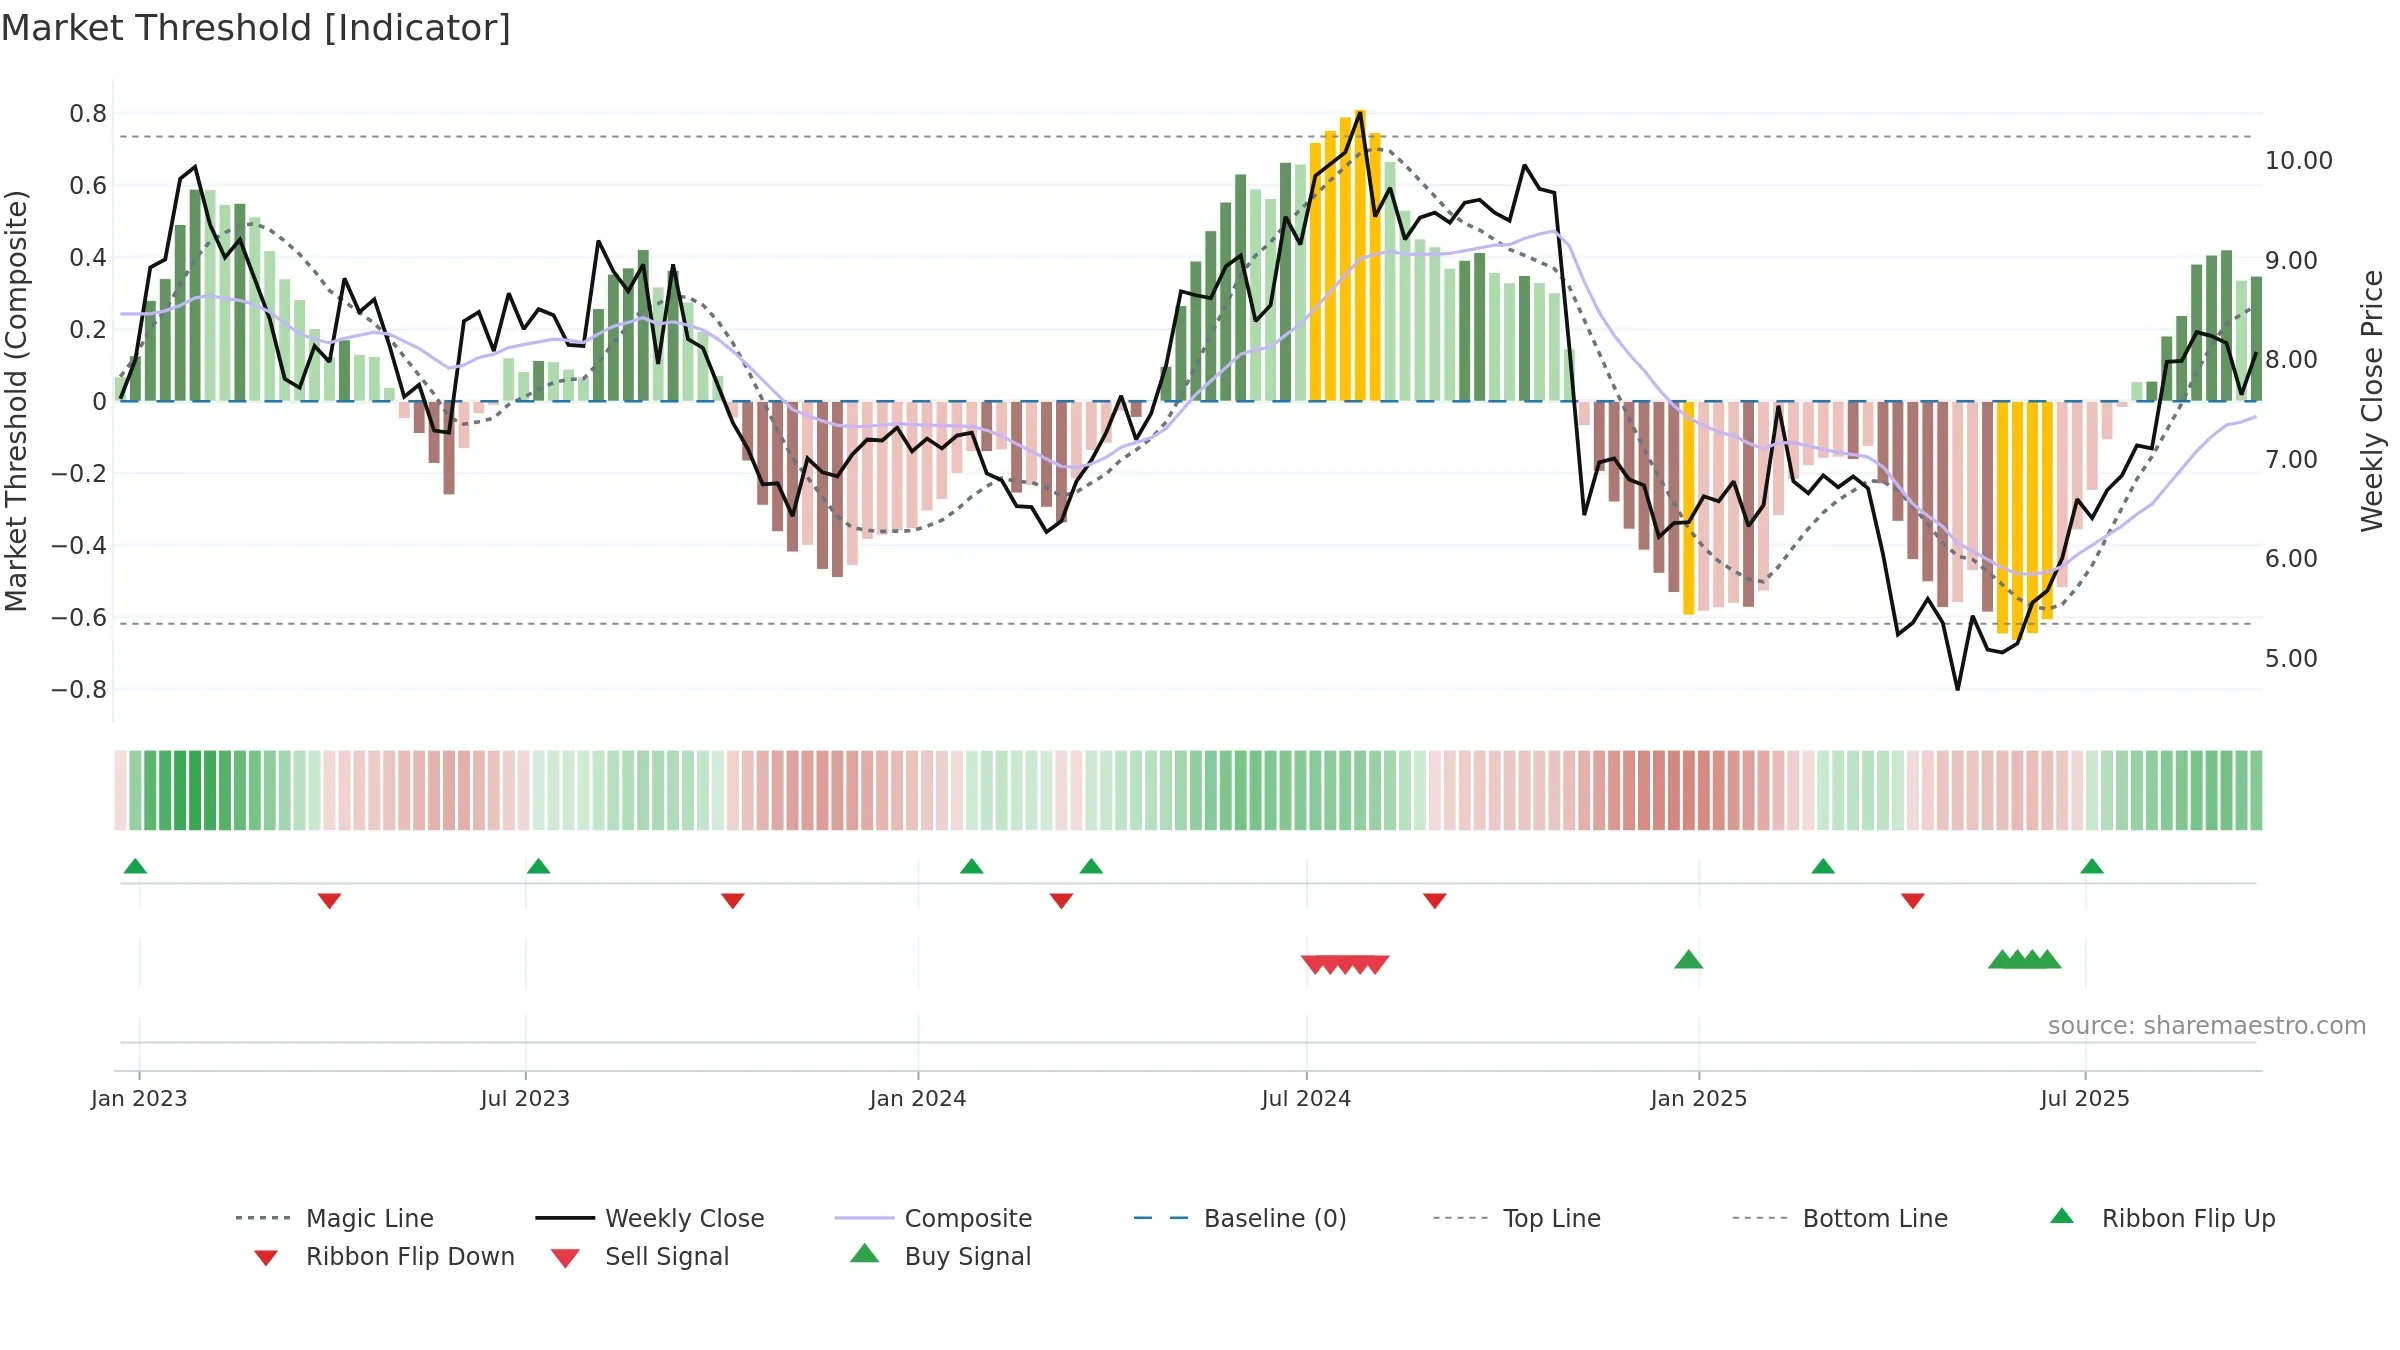This screenshot has height=1350, width=2400.
Task: Click the 5.00 weekly close price label
Action: tap(2291, 658)
